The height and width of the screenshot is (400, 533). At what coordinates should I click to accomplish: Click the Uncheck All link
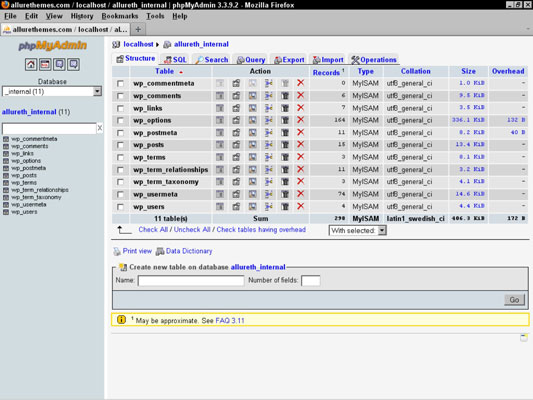pos(192,229)
